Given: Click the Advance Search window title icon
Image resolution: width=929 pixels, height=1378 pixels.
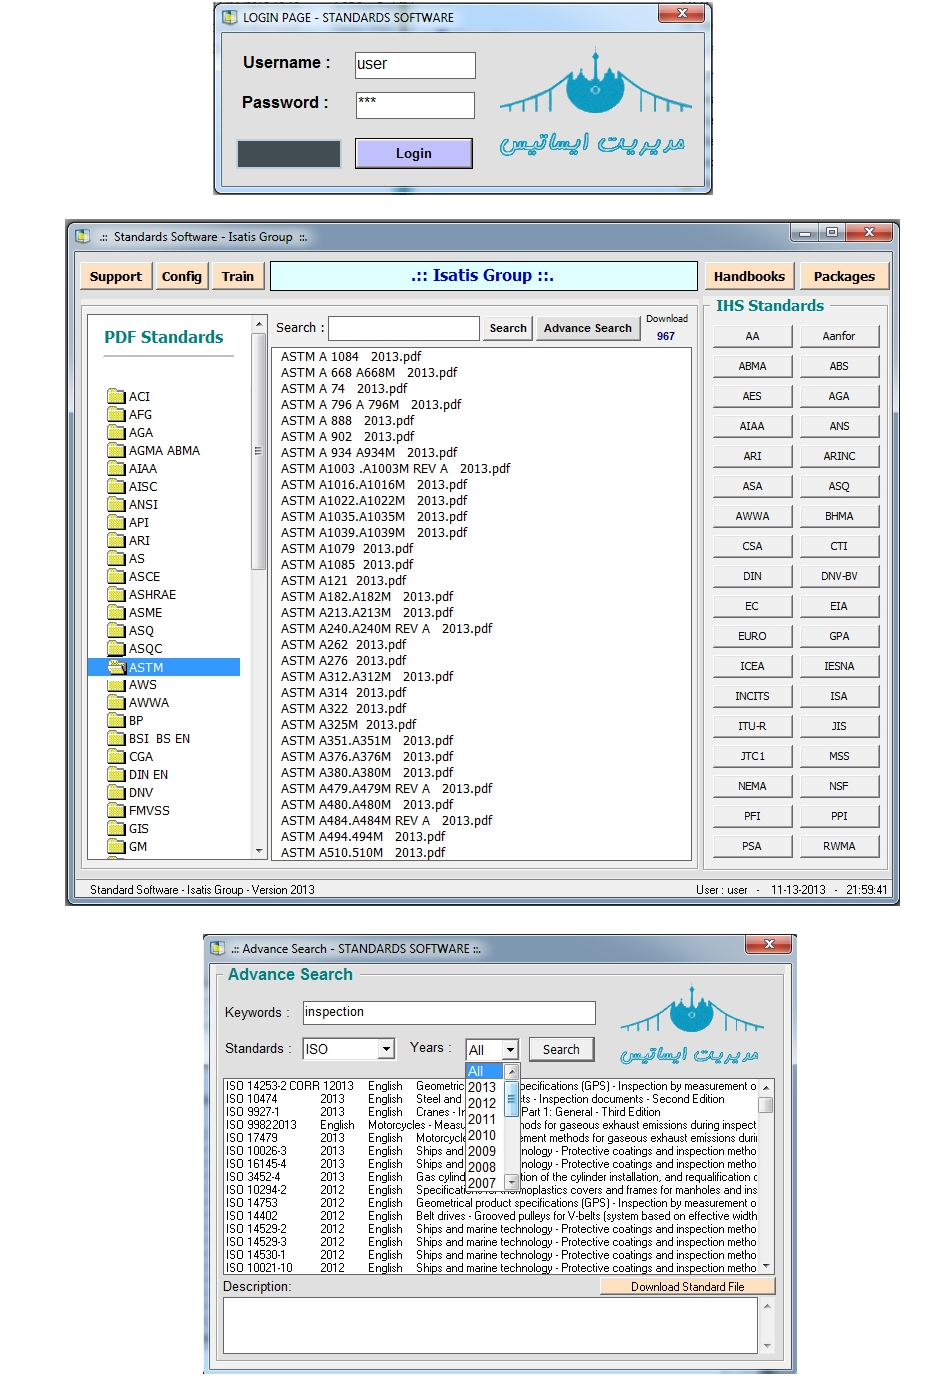Looking at the screenshot, I should click(x=217, y=948).
